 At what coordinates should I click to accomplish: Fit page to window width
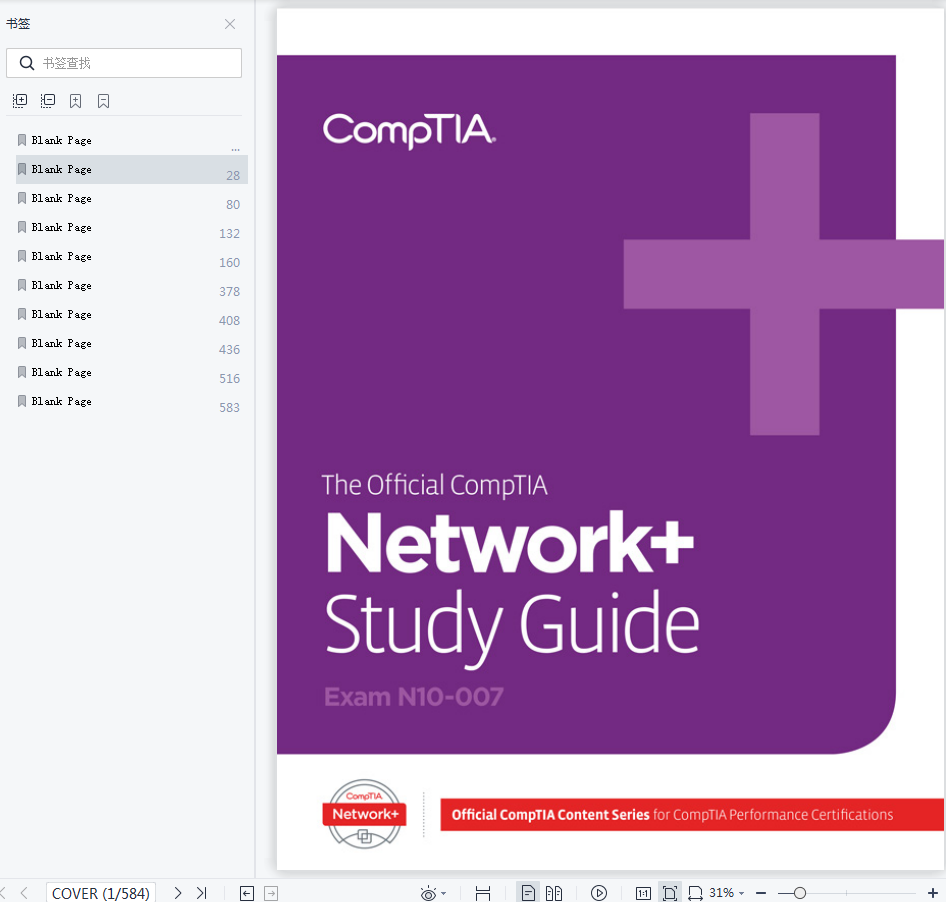click(x=696, y=894)
